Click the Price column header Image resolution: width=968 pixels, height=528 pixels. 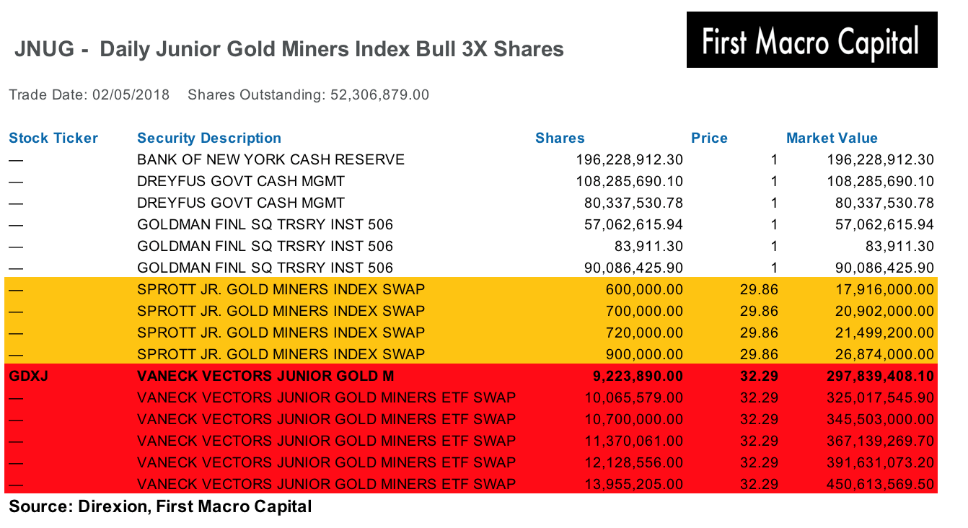(x=709, y=138)
